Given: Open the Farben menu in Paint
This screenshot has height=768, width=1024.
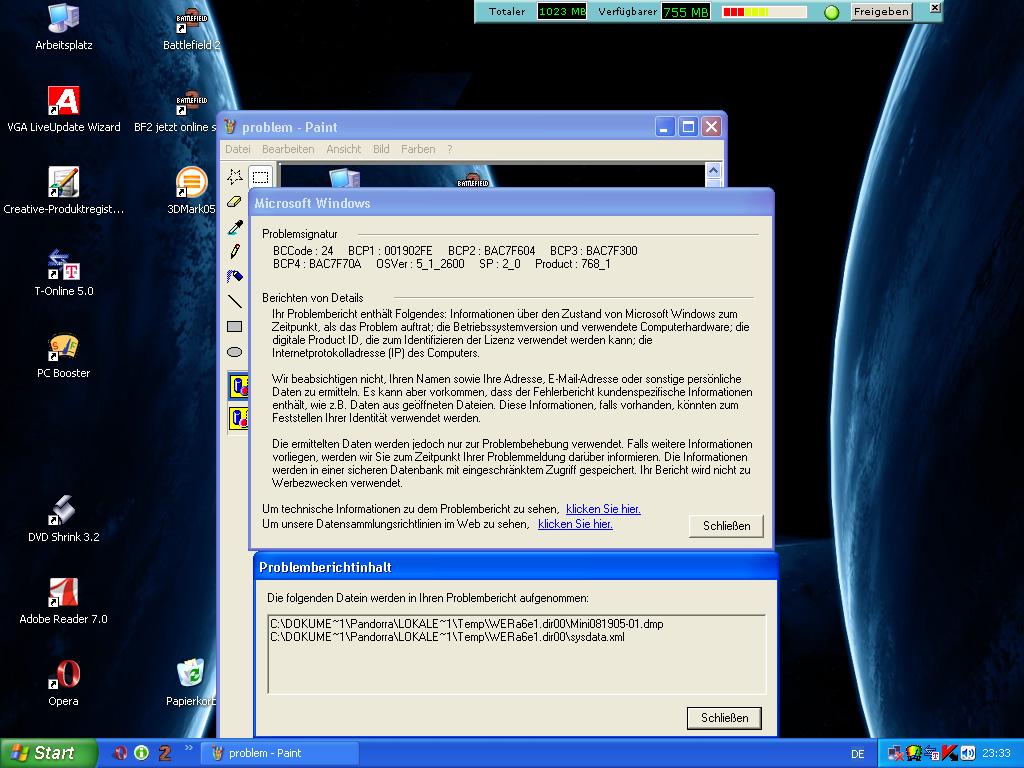Looking at the screenshot, I should 418,149.
